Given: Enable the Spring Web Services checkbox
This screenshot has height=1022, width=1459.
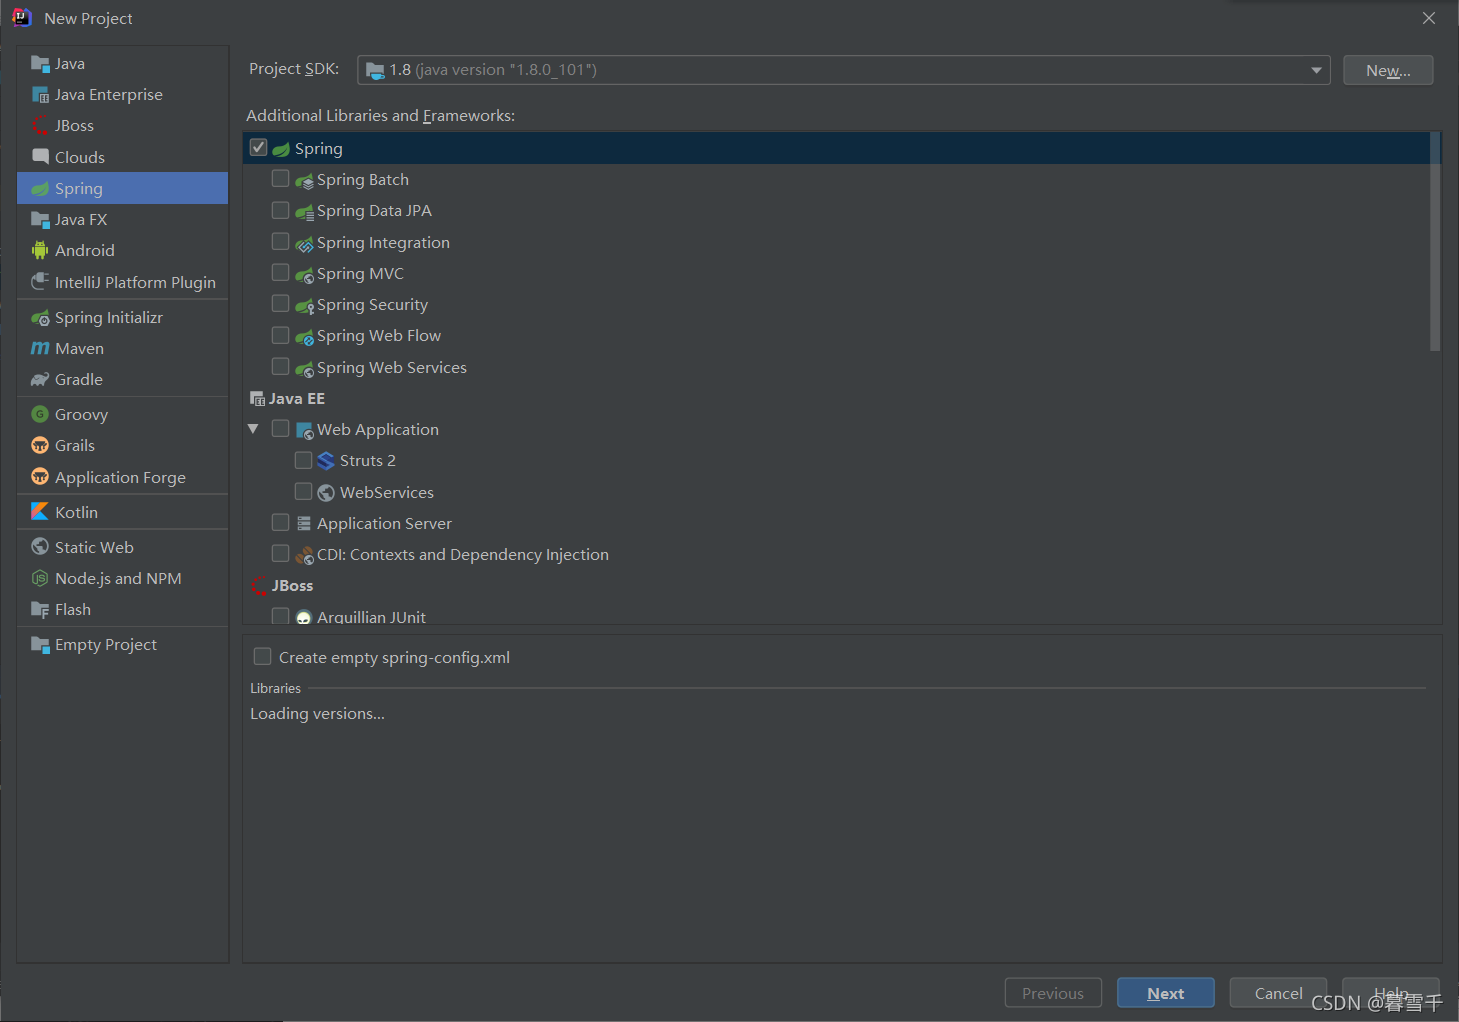Looking at the screenshot, I should pyautogui.click(x=281, y=367).
